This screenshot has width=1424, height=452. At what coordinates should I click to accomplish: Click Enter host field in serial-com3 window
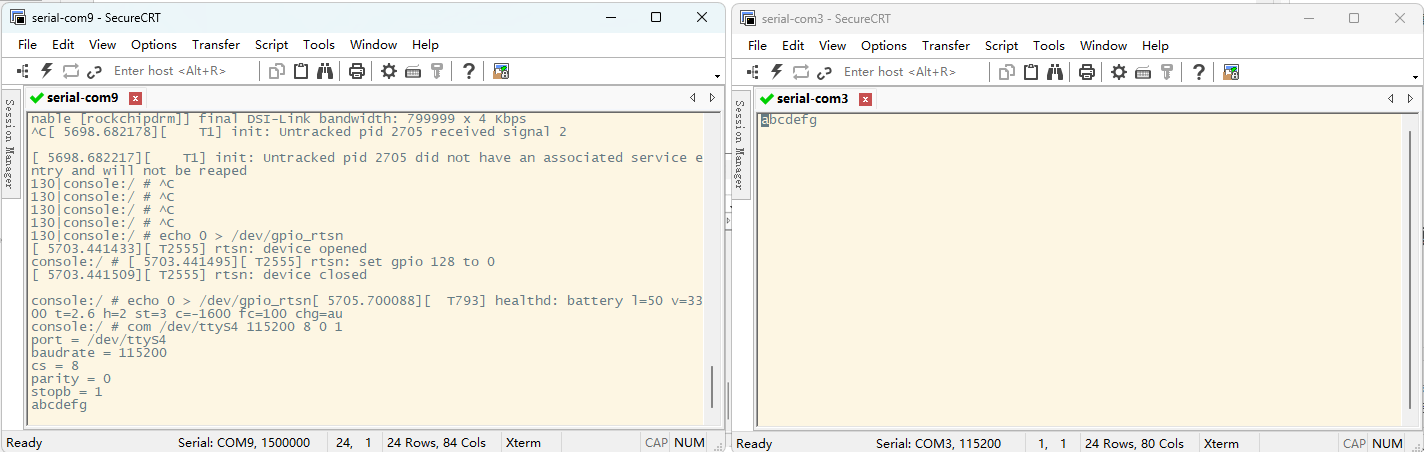[x=913, y=71]
